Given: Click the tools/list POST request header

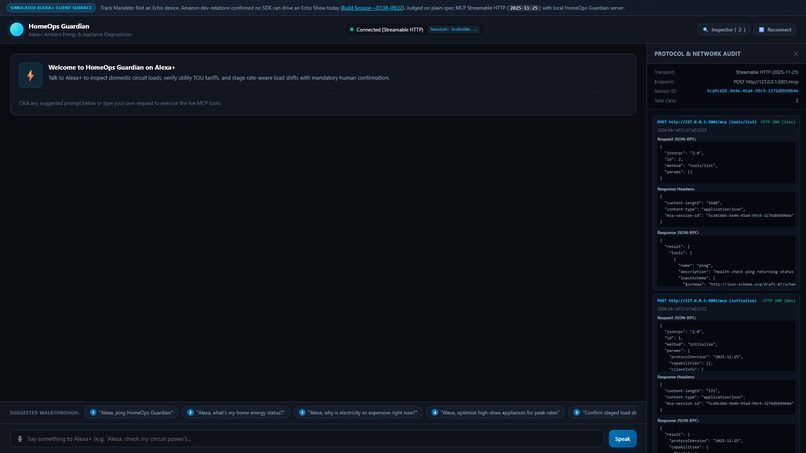Looking at the screenshot, I should pos(706,122).
